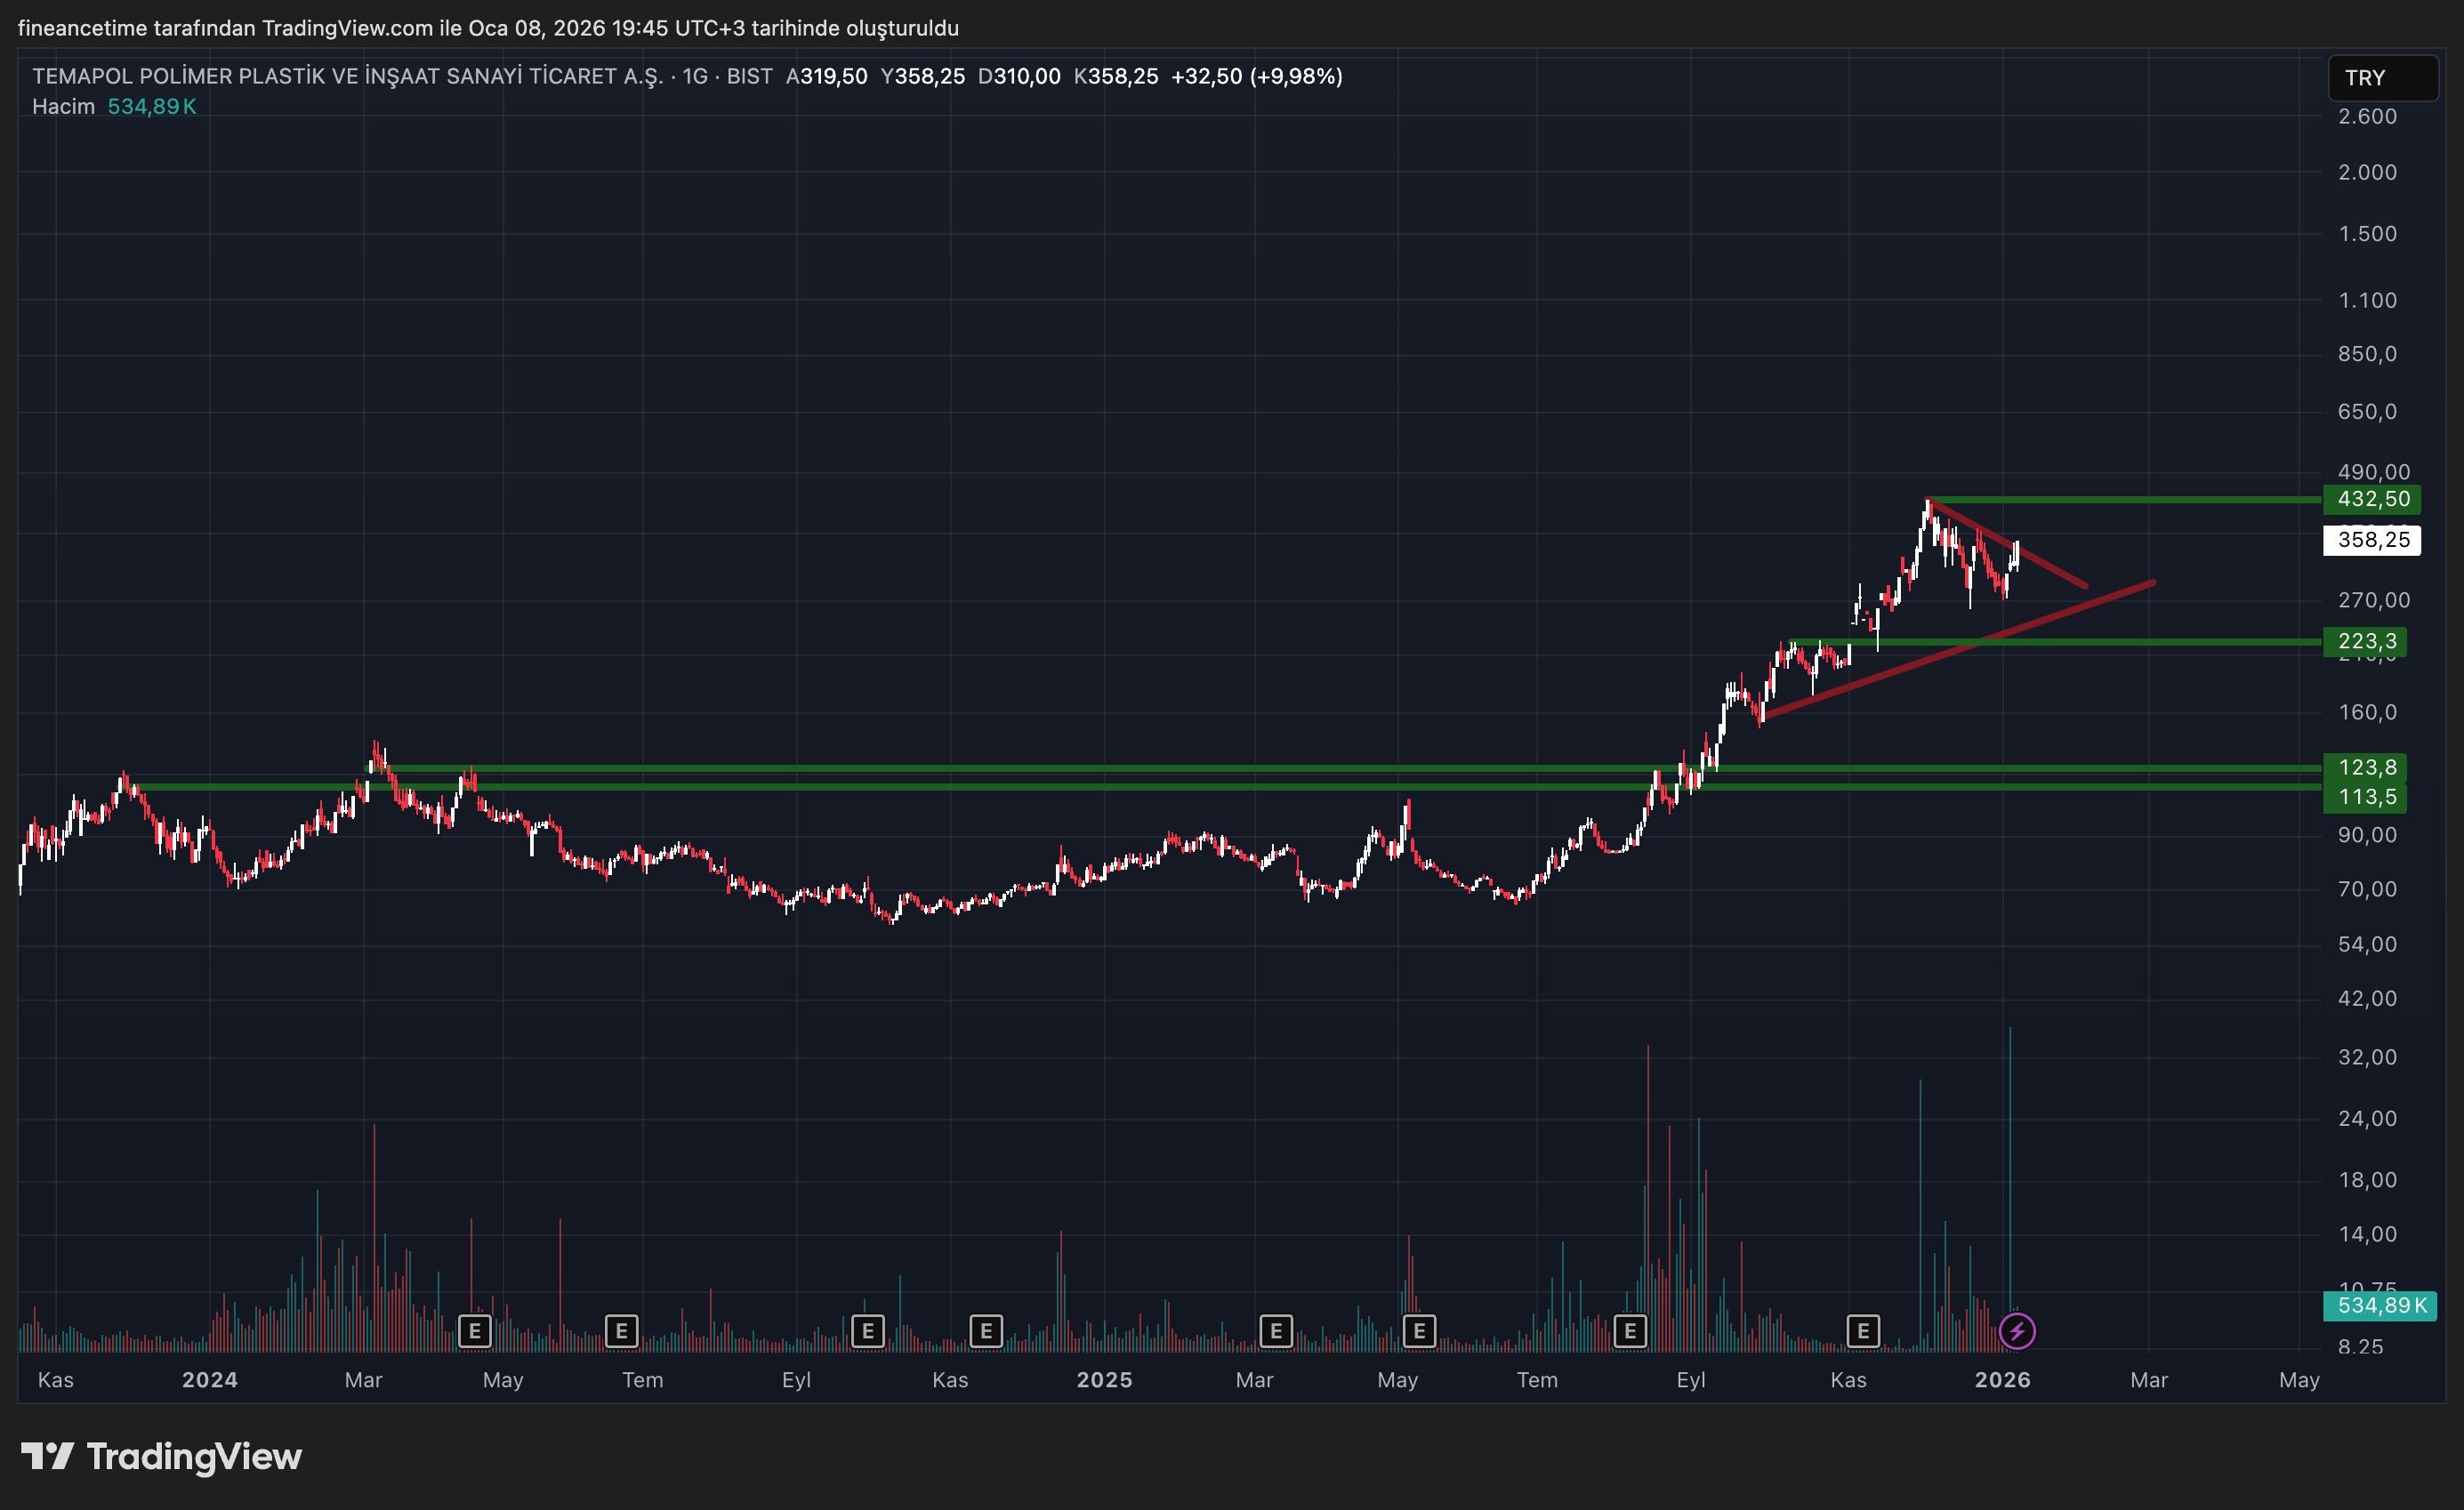Click the earnings E marker near Tem 2024

click(622, 1331)
